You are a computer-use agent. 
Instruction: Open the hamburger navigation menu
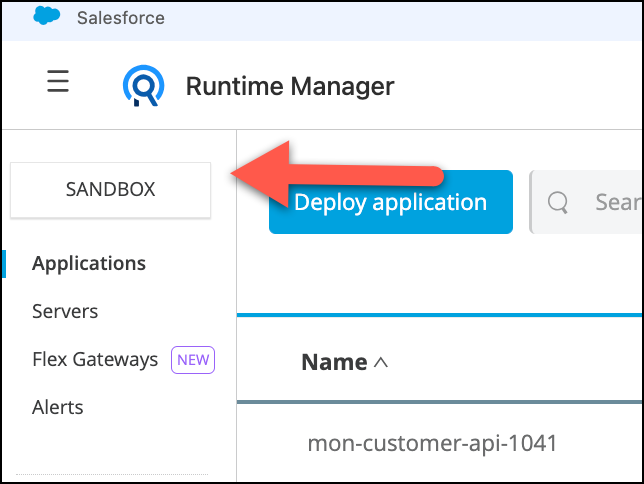[58, 82]
